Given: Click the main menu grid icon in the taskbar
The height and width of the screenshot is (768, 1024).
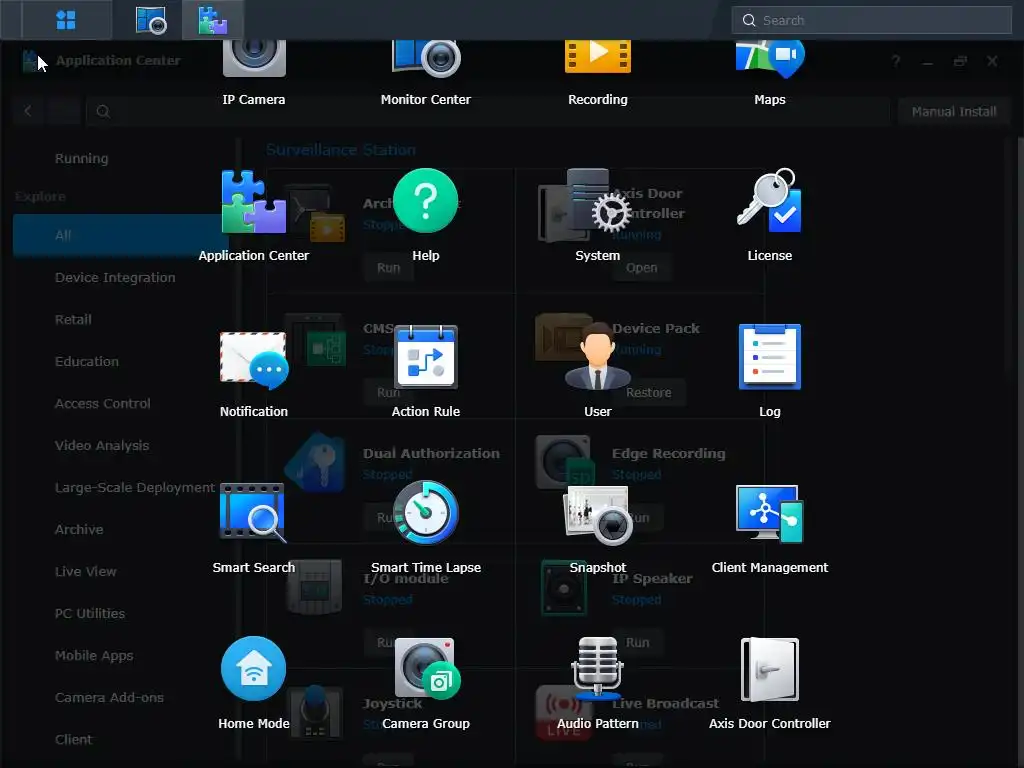Looking at the screenshot, I should tap(66, 20).
